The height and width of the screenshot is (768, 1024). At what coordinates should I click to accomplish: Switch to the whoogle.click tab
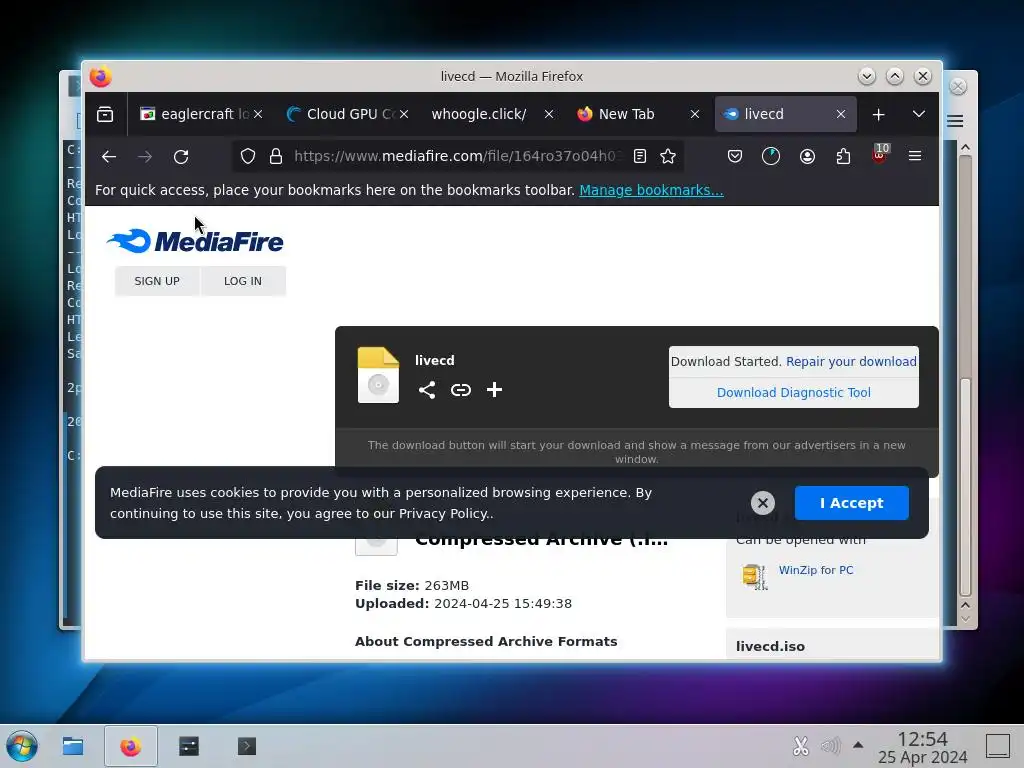[479, 114]
